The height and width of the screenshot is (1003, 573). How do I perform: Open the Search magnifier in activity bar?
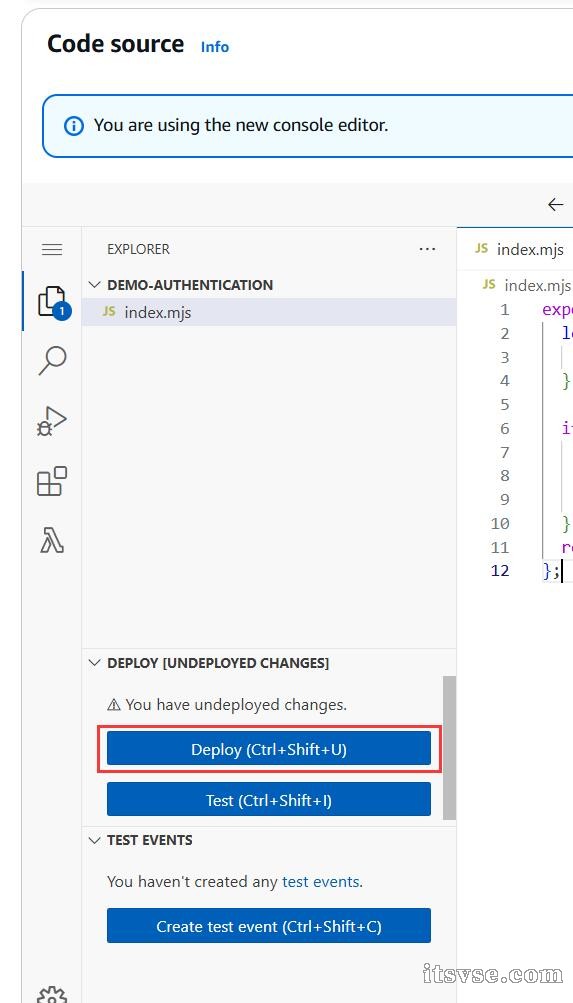pyautogui.click(x=52, y=361)
